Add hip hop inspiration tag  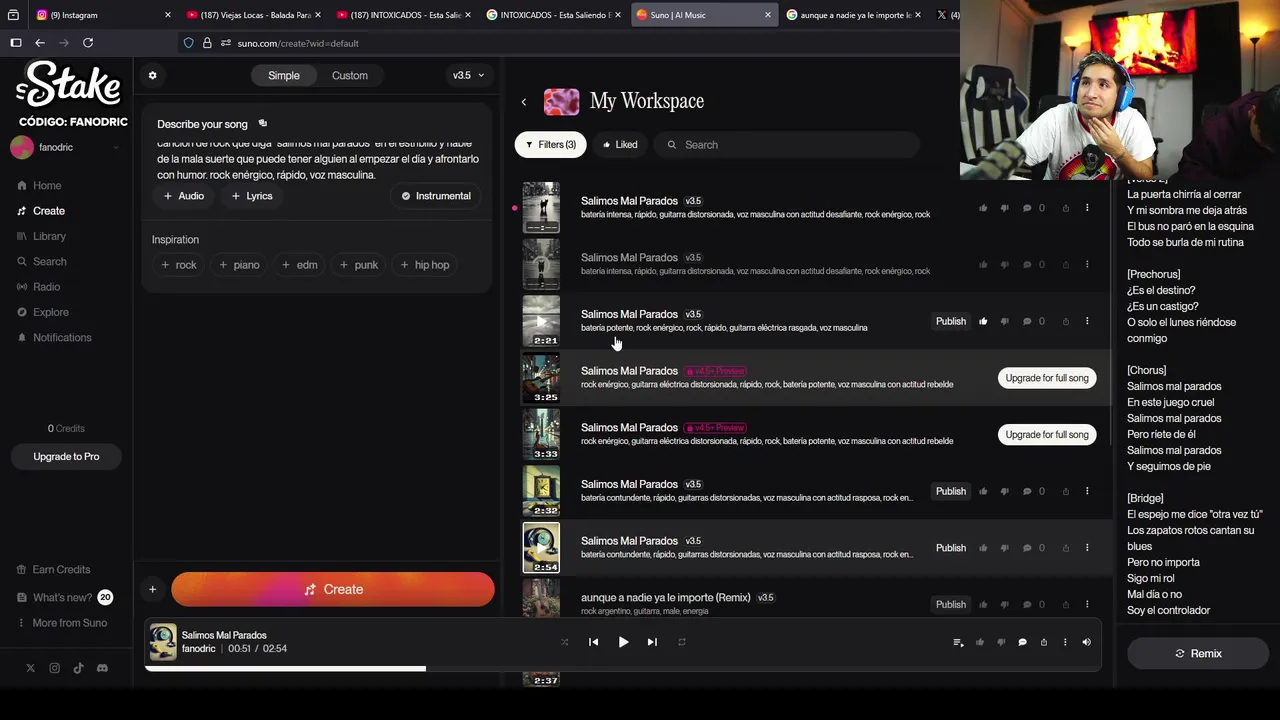[x=425, y=265]
